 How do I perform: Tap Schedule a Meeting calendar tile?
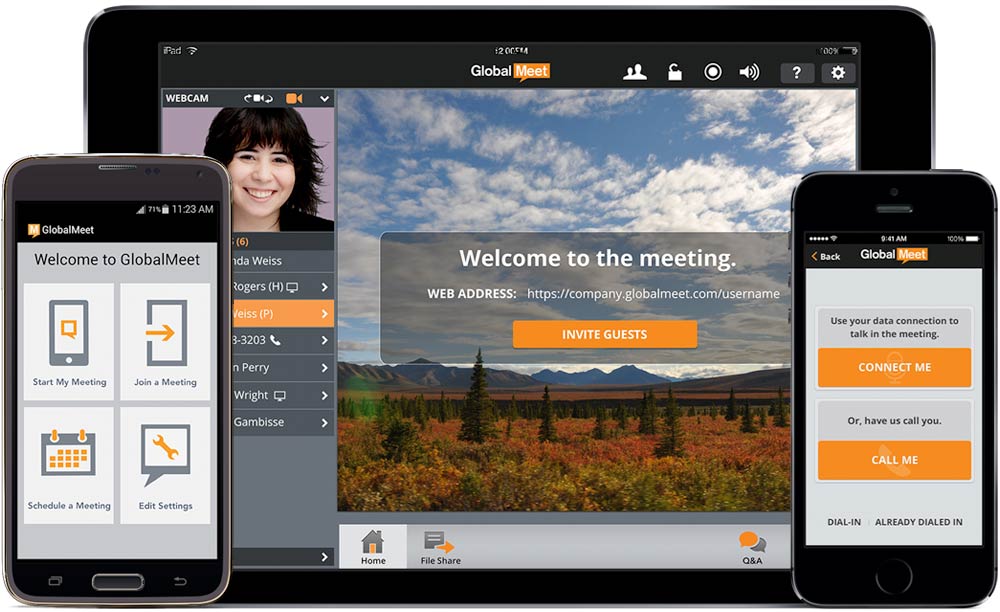point(69,465)
